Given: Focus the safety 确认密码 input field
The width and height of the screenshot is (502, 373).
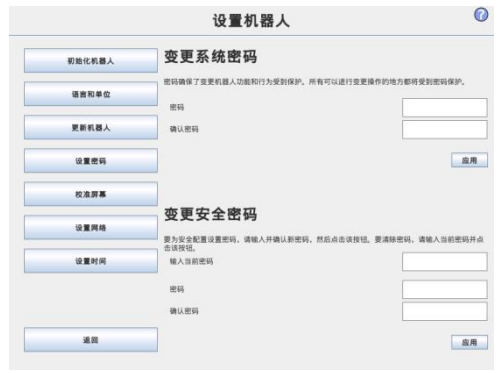Looking at the screenshot, I should [445, 311].
